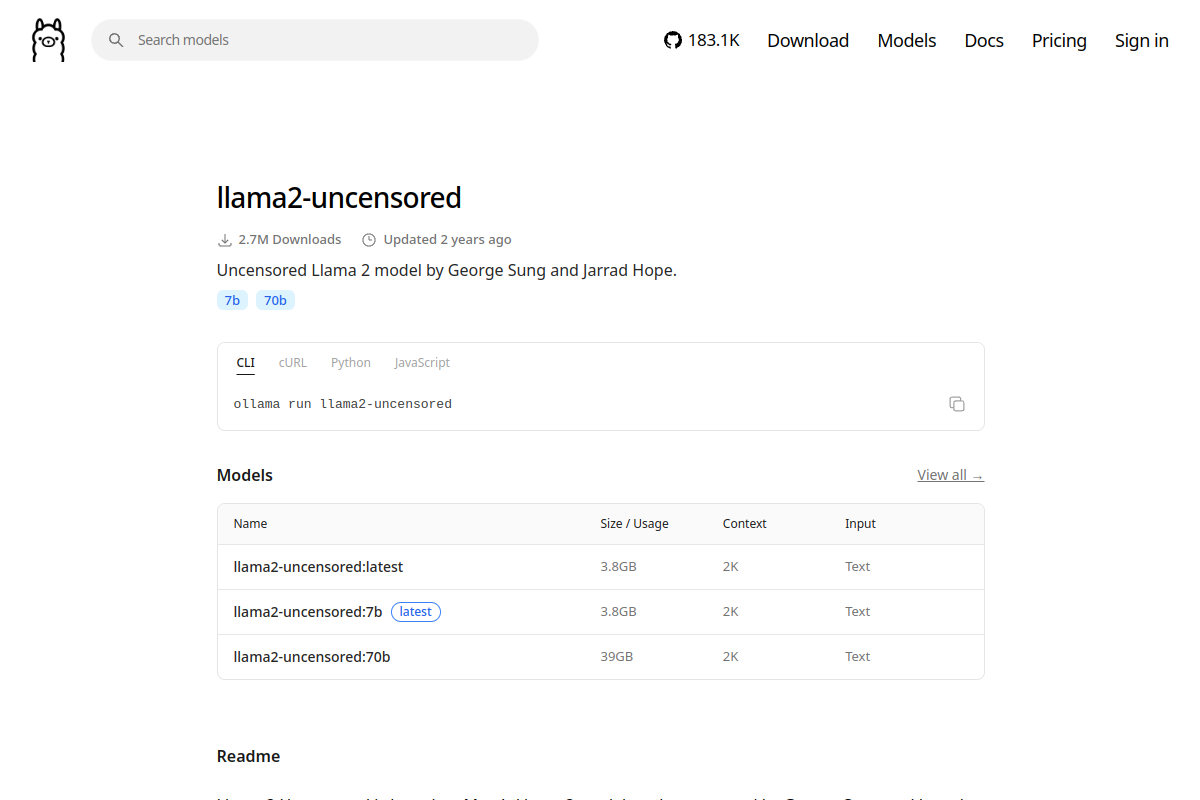
Task: Click the download arrow icon beside 2.7M
Action: coord(225,240)
